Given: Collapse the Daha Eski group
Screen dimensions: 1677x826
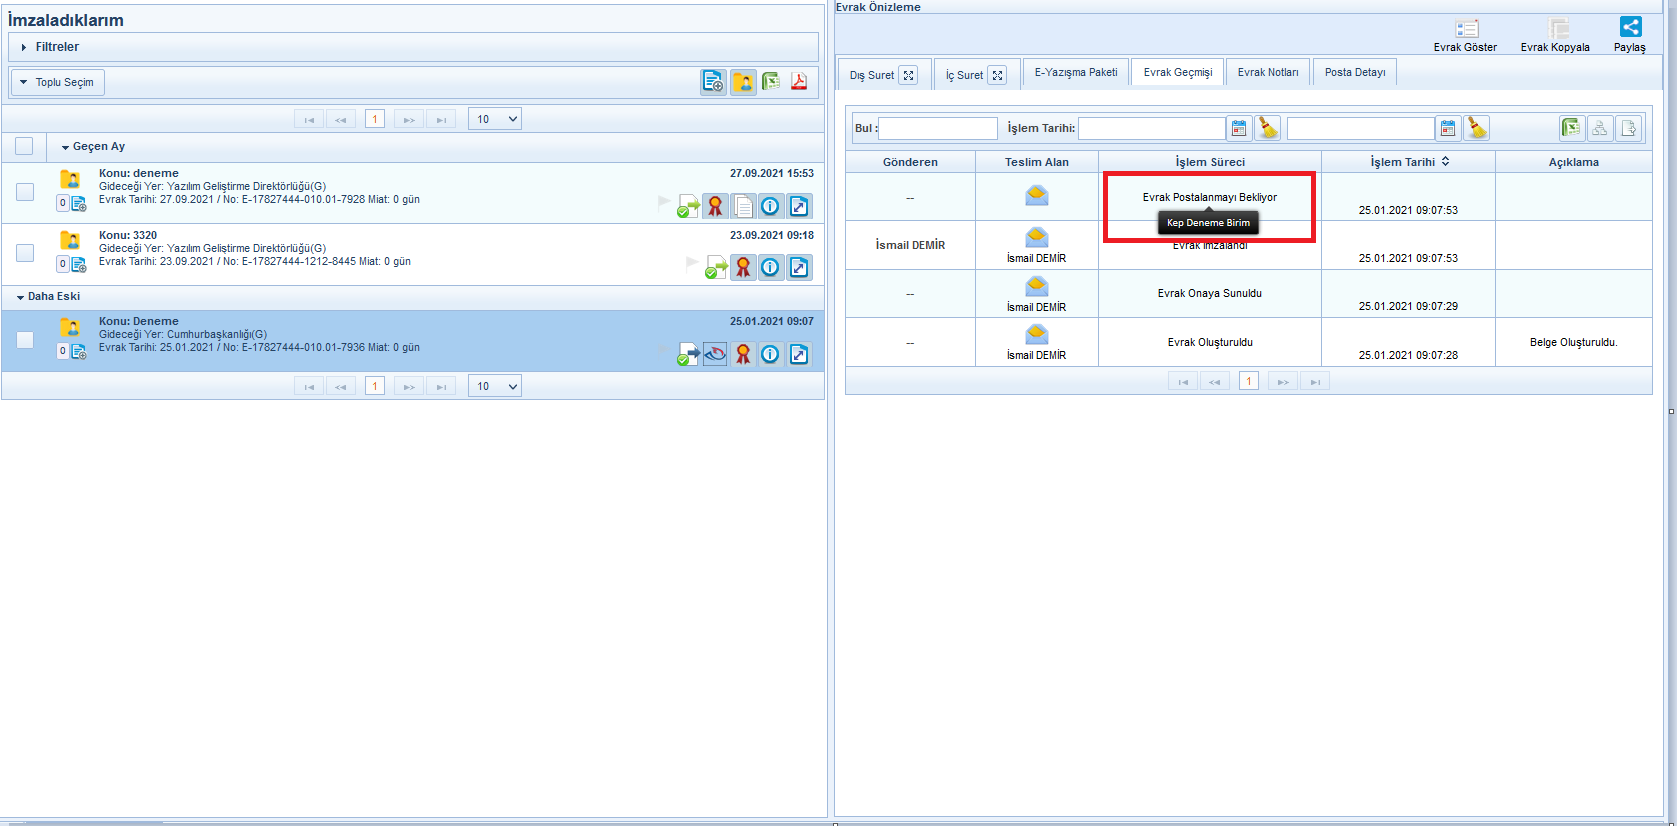Looking at the screenshot, I should (20, 297).
